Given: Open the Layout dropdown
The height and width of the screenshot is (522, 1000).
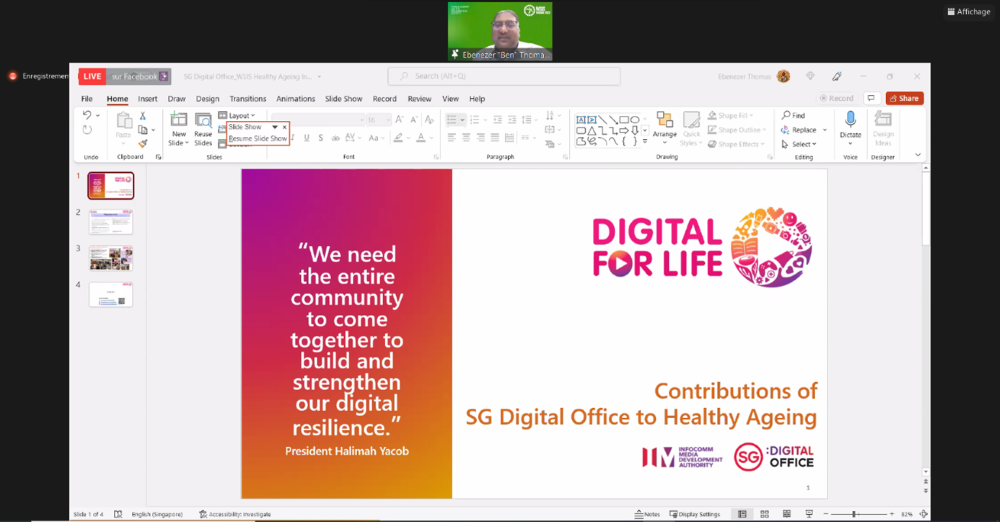Looking at the screenshot, I should click(x=237, y=116).
